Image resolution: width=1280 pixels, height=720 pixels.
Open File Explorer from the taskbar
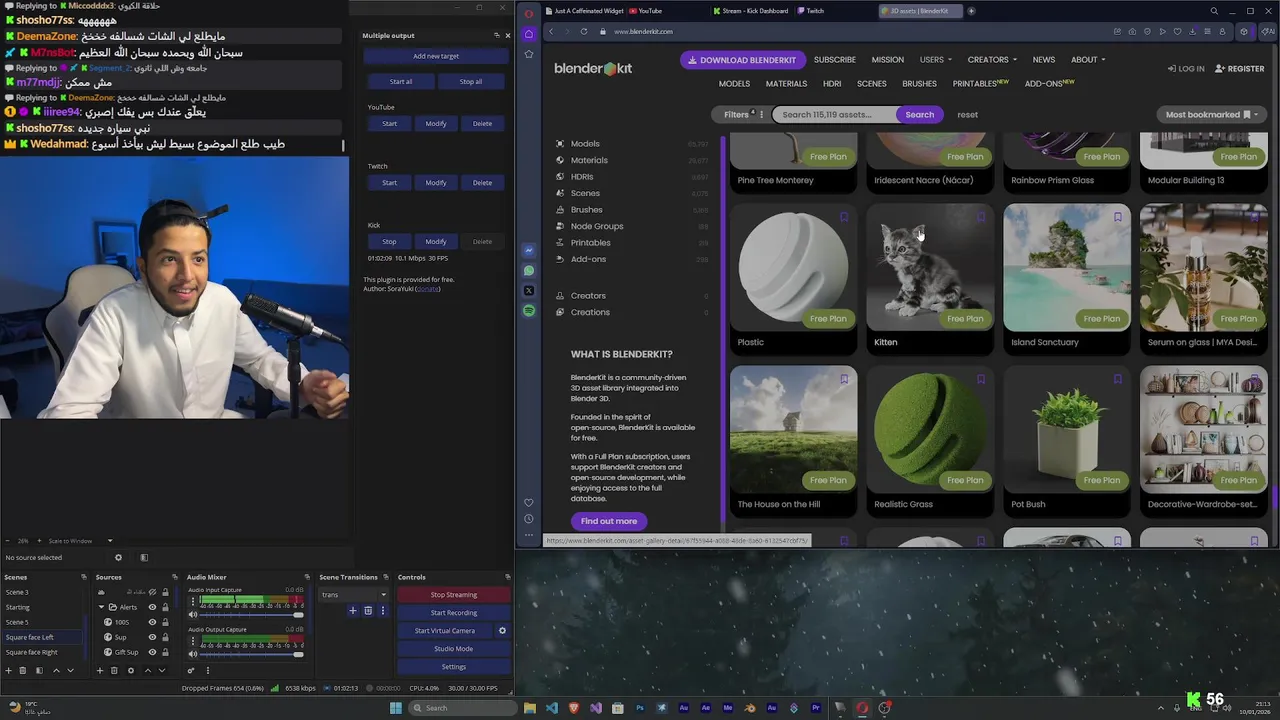529,708
